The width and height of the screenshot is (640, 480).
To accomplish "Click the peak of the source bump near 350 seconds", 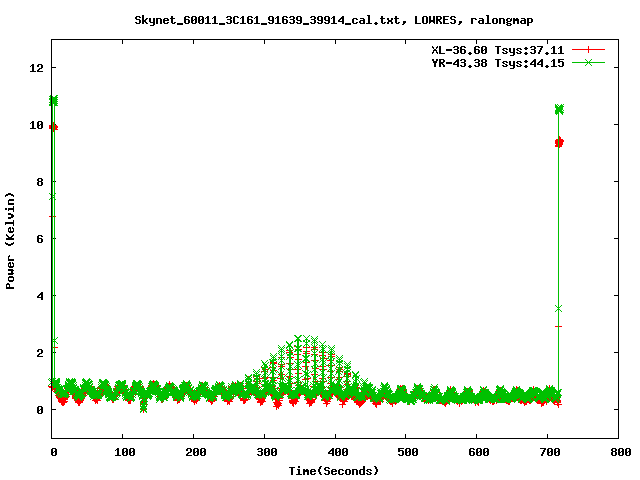I will click(x=299, y=339).
